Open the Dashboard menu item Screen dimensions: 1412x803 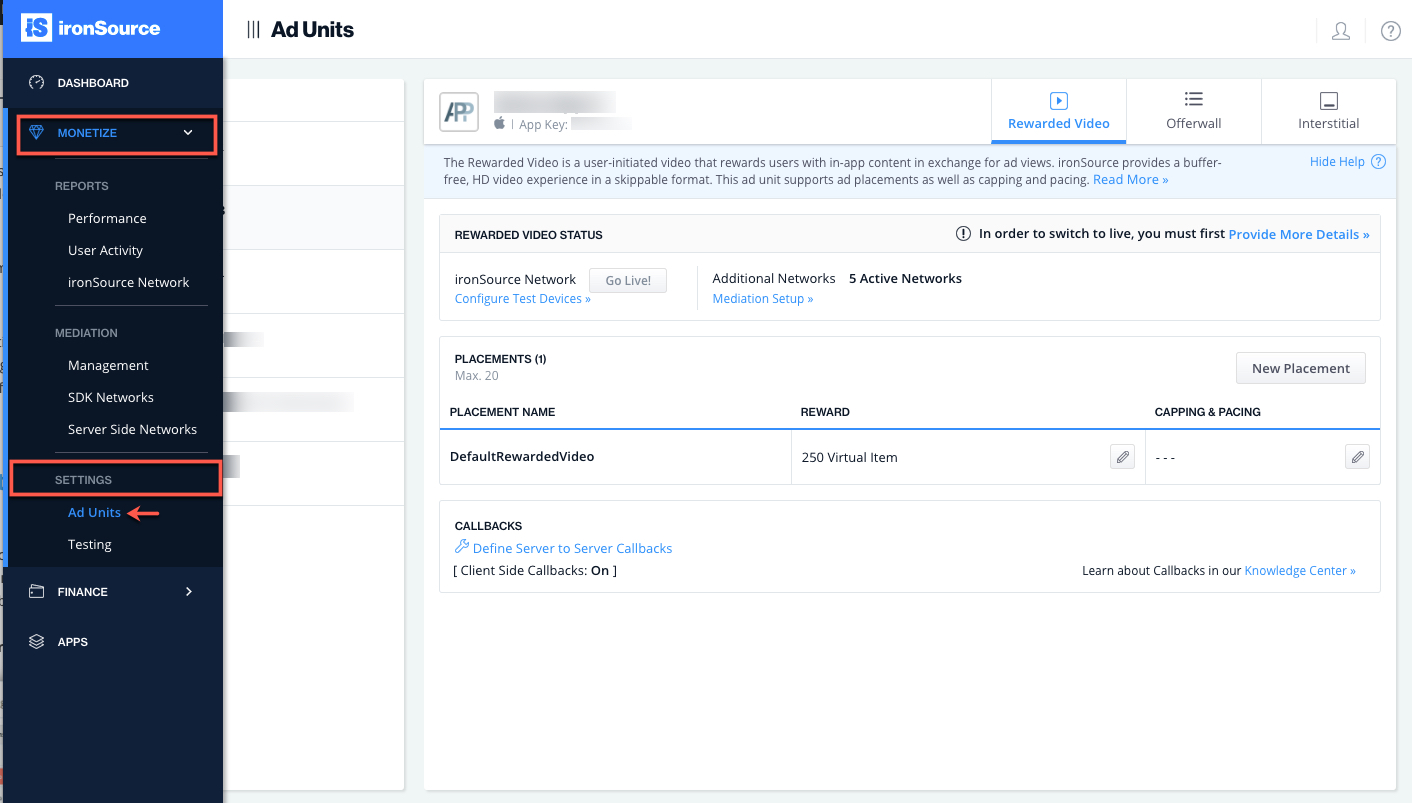[93, 83]
